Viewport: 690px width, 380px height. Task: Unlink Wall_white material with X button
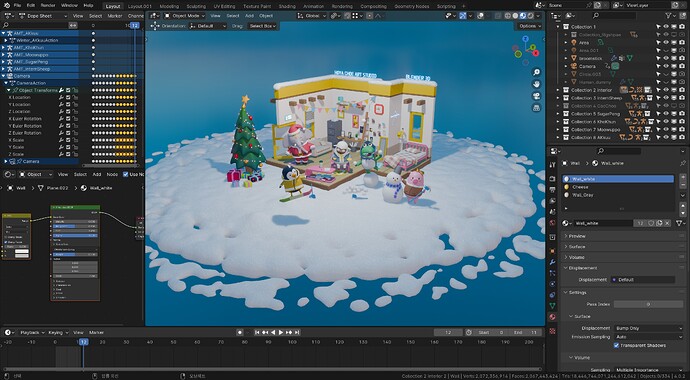click(x=668, y=223)
